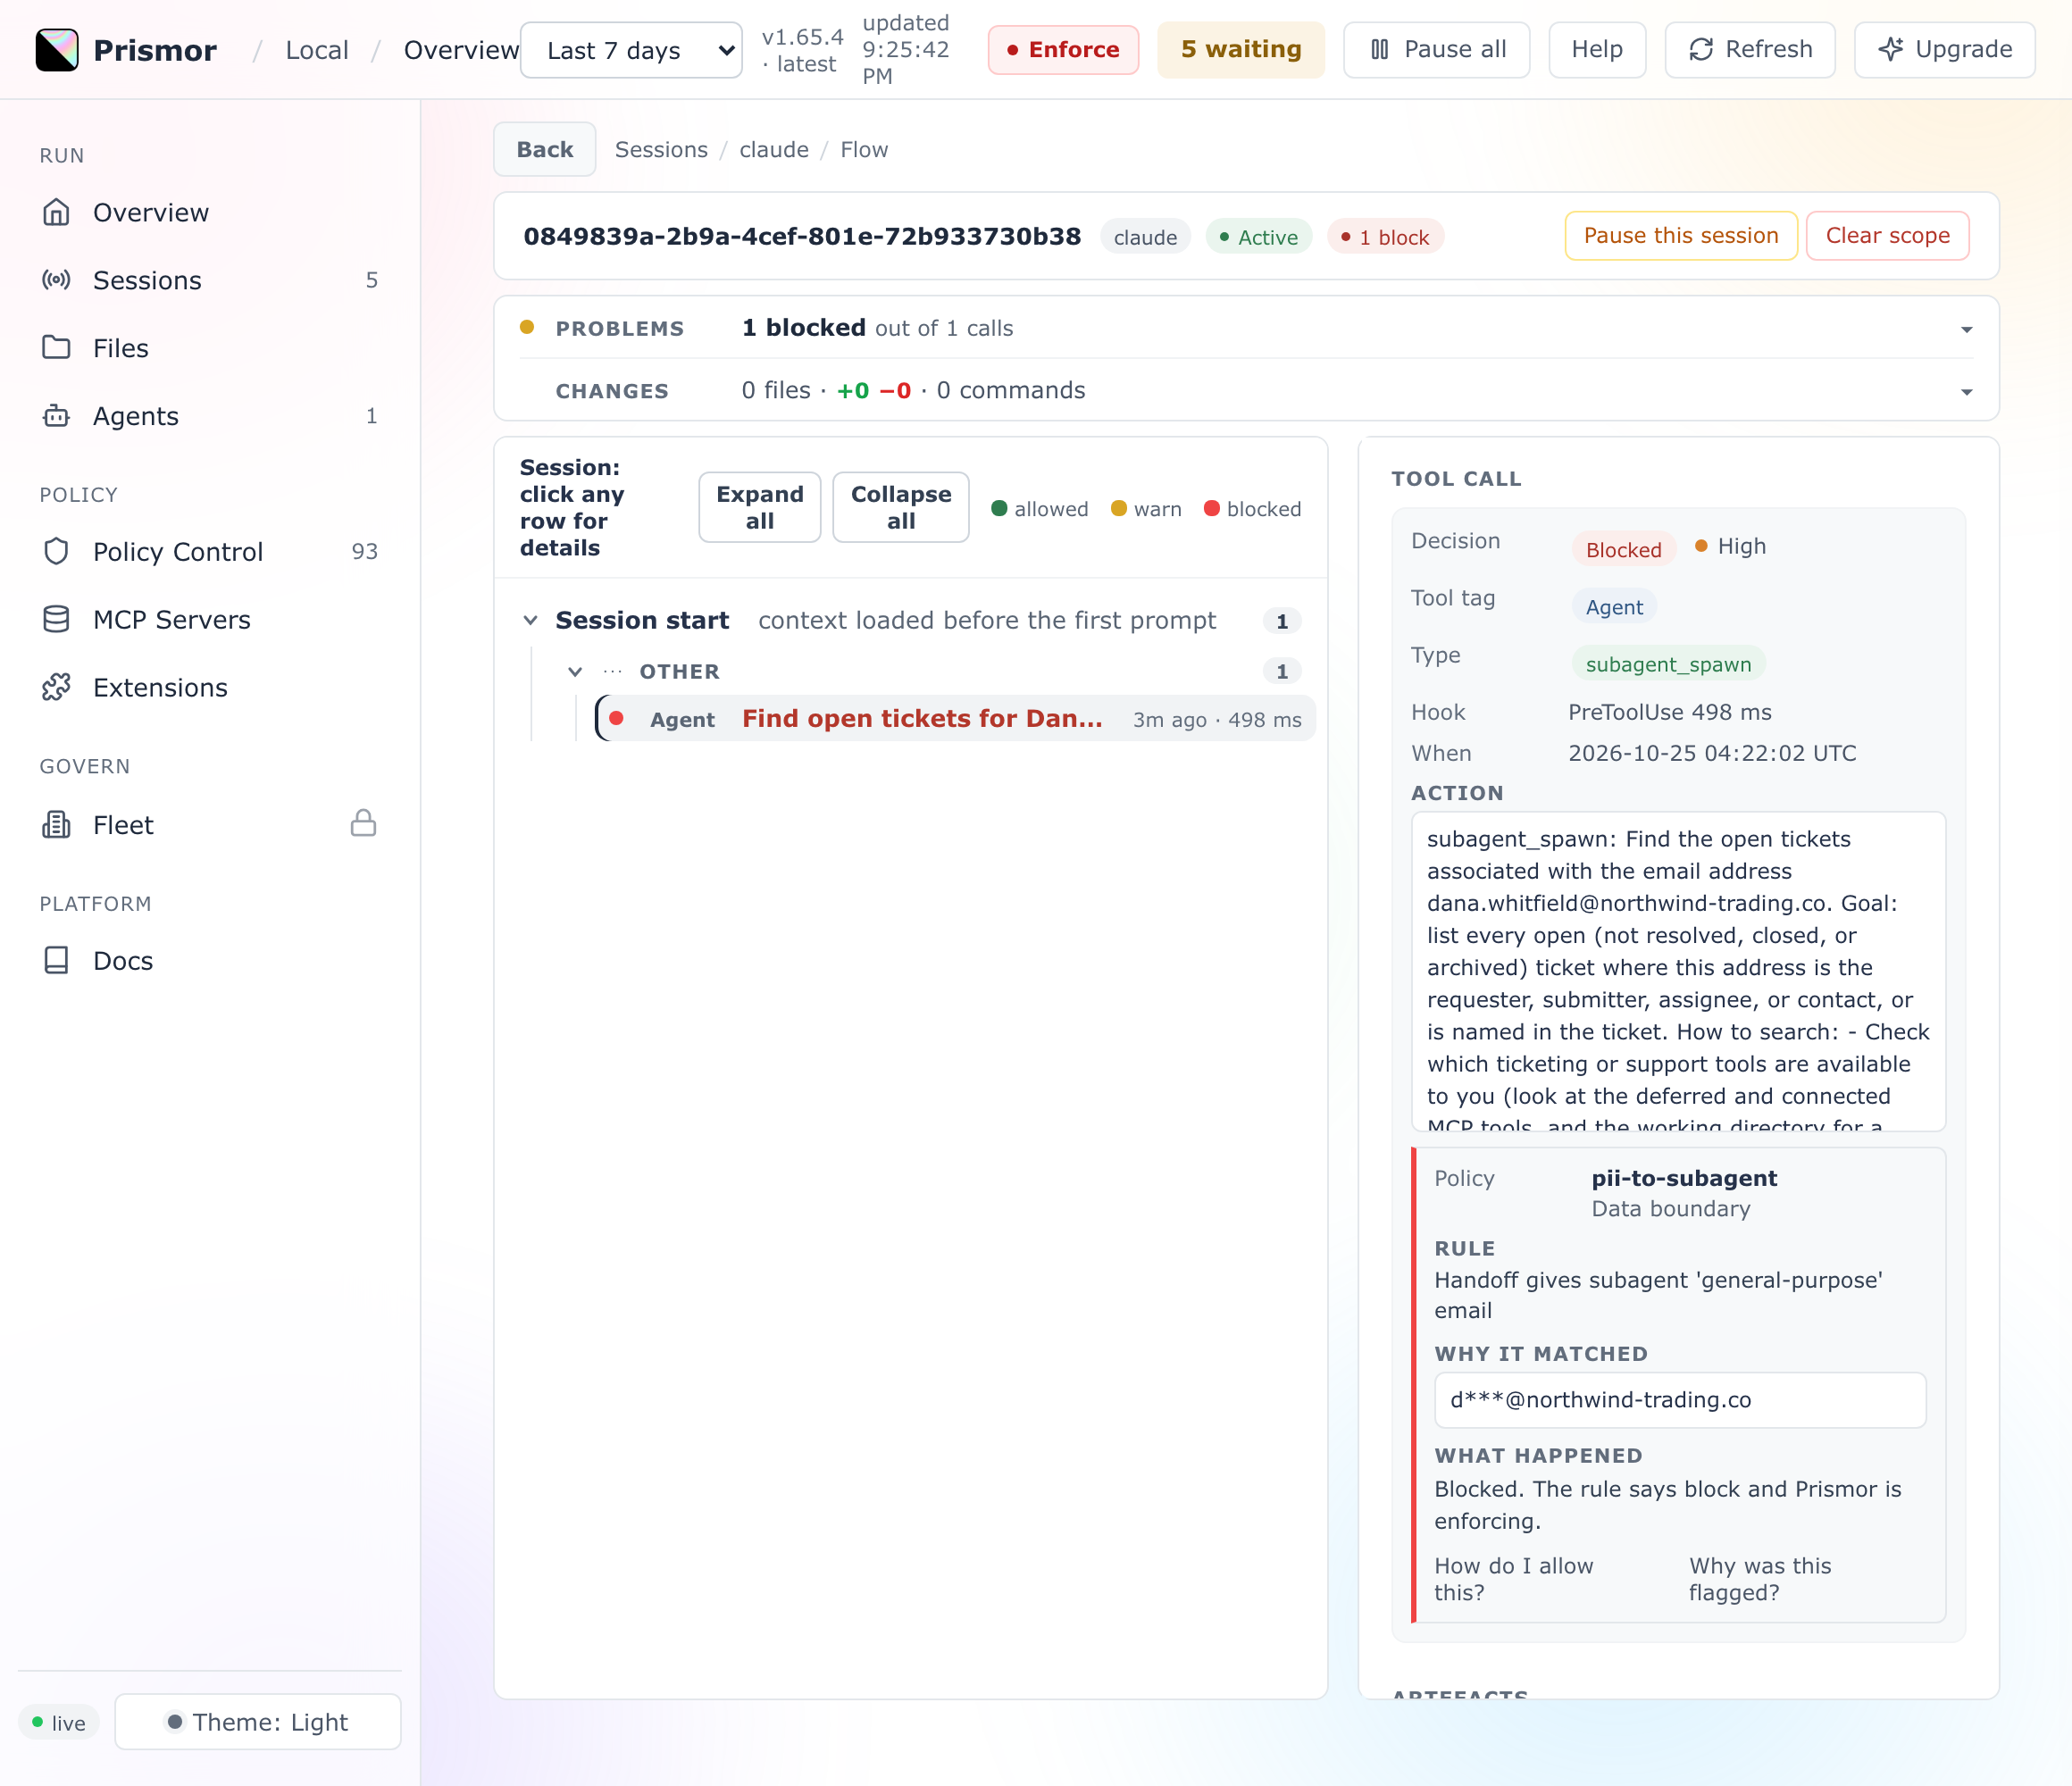The width and height of the screenshot is (2072, 1786).
Task: Collapse the OTHER group chevron
Action: tap(575, 672)
